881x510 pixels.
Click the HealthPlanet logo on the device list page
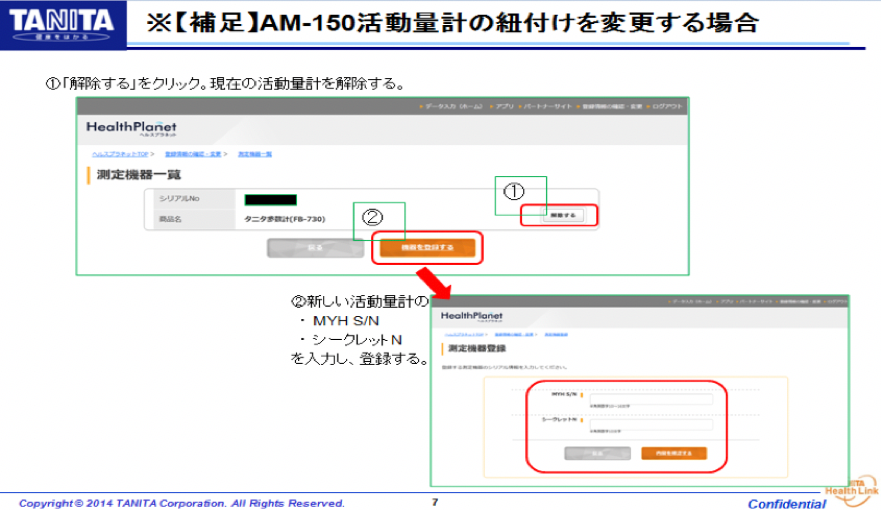(x=131, y=128)
